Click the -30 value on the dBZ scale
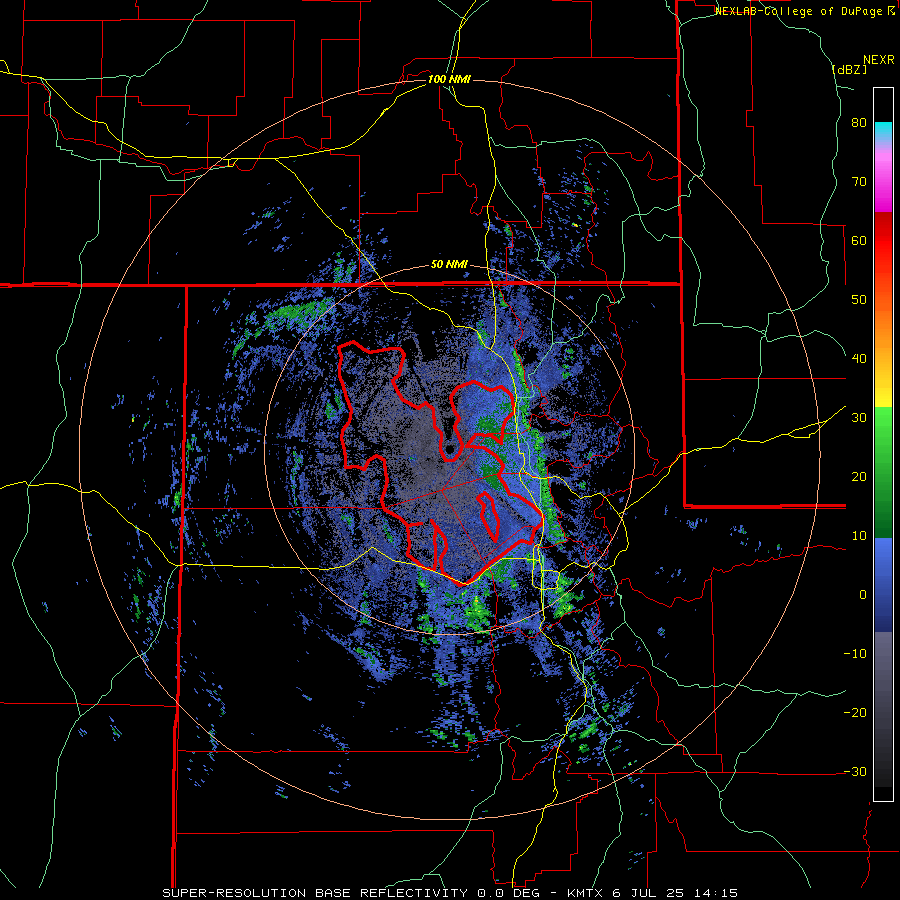 pos(855,771)
